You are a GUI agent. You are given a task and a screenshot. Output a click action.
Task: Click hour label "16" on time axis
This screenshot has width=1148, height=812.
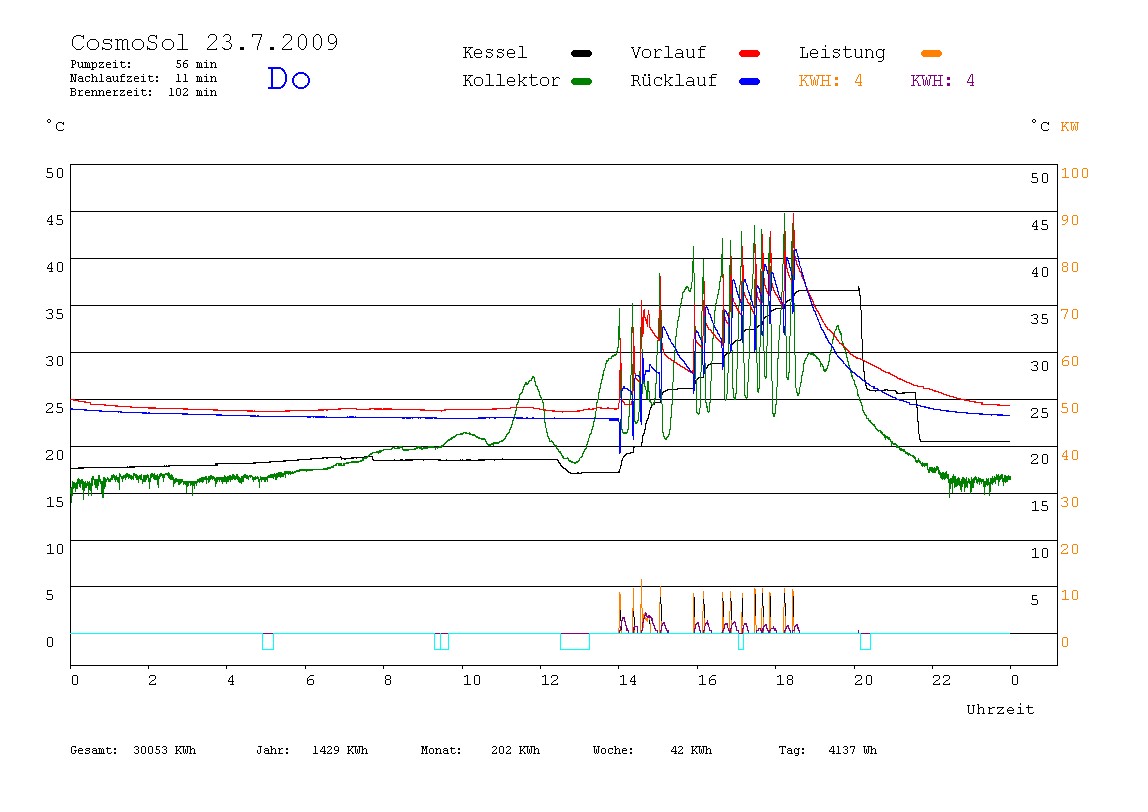tap(707, 680)
